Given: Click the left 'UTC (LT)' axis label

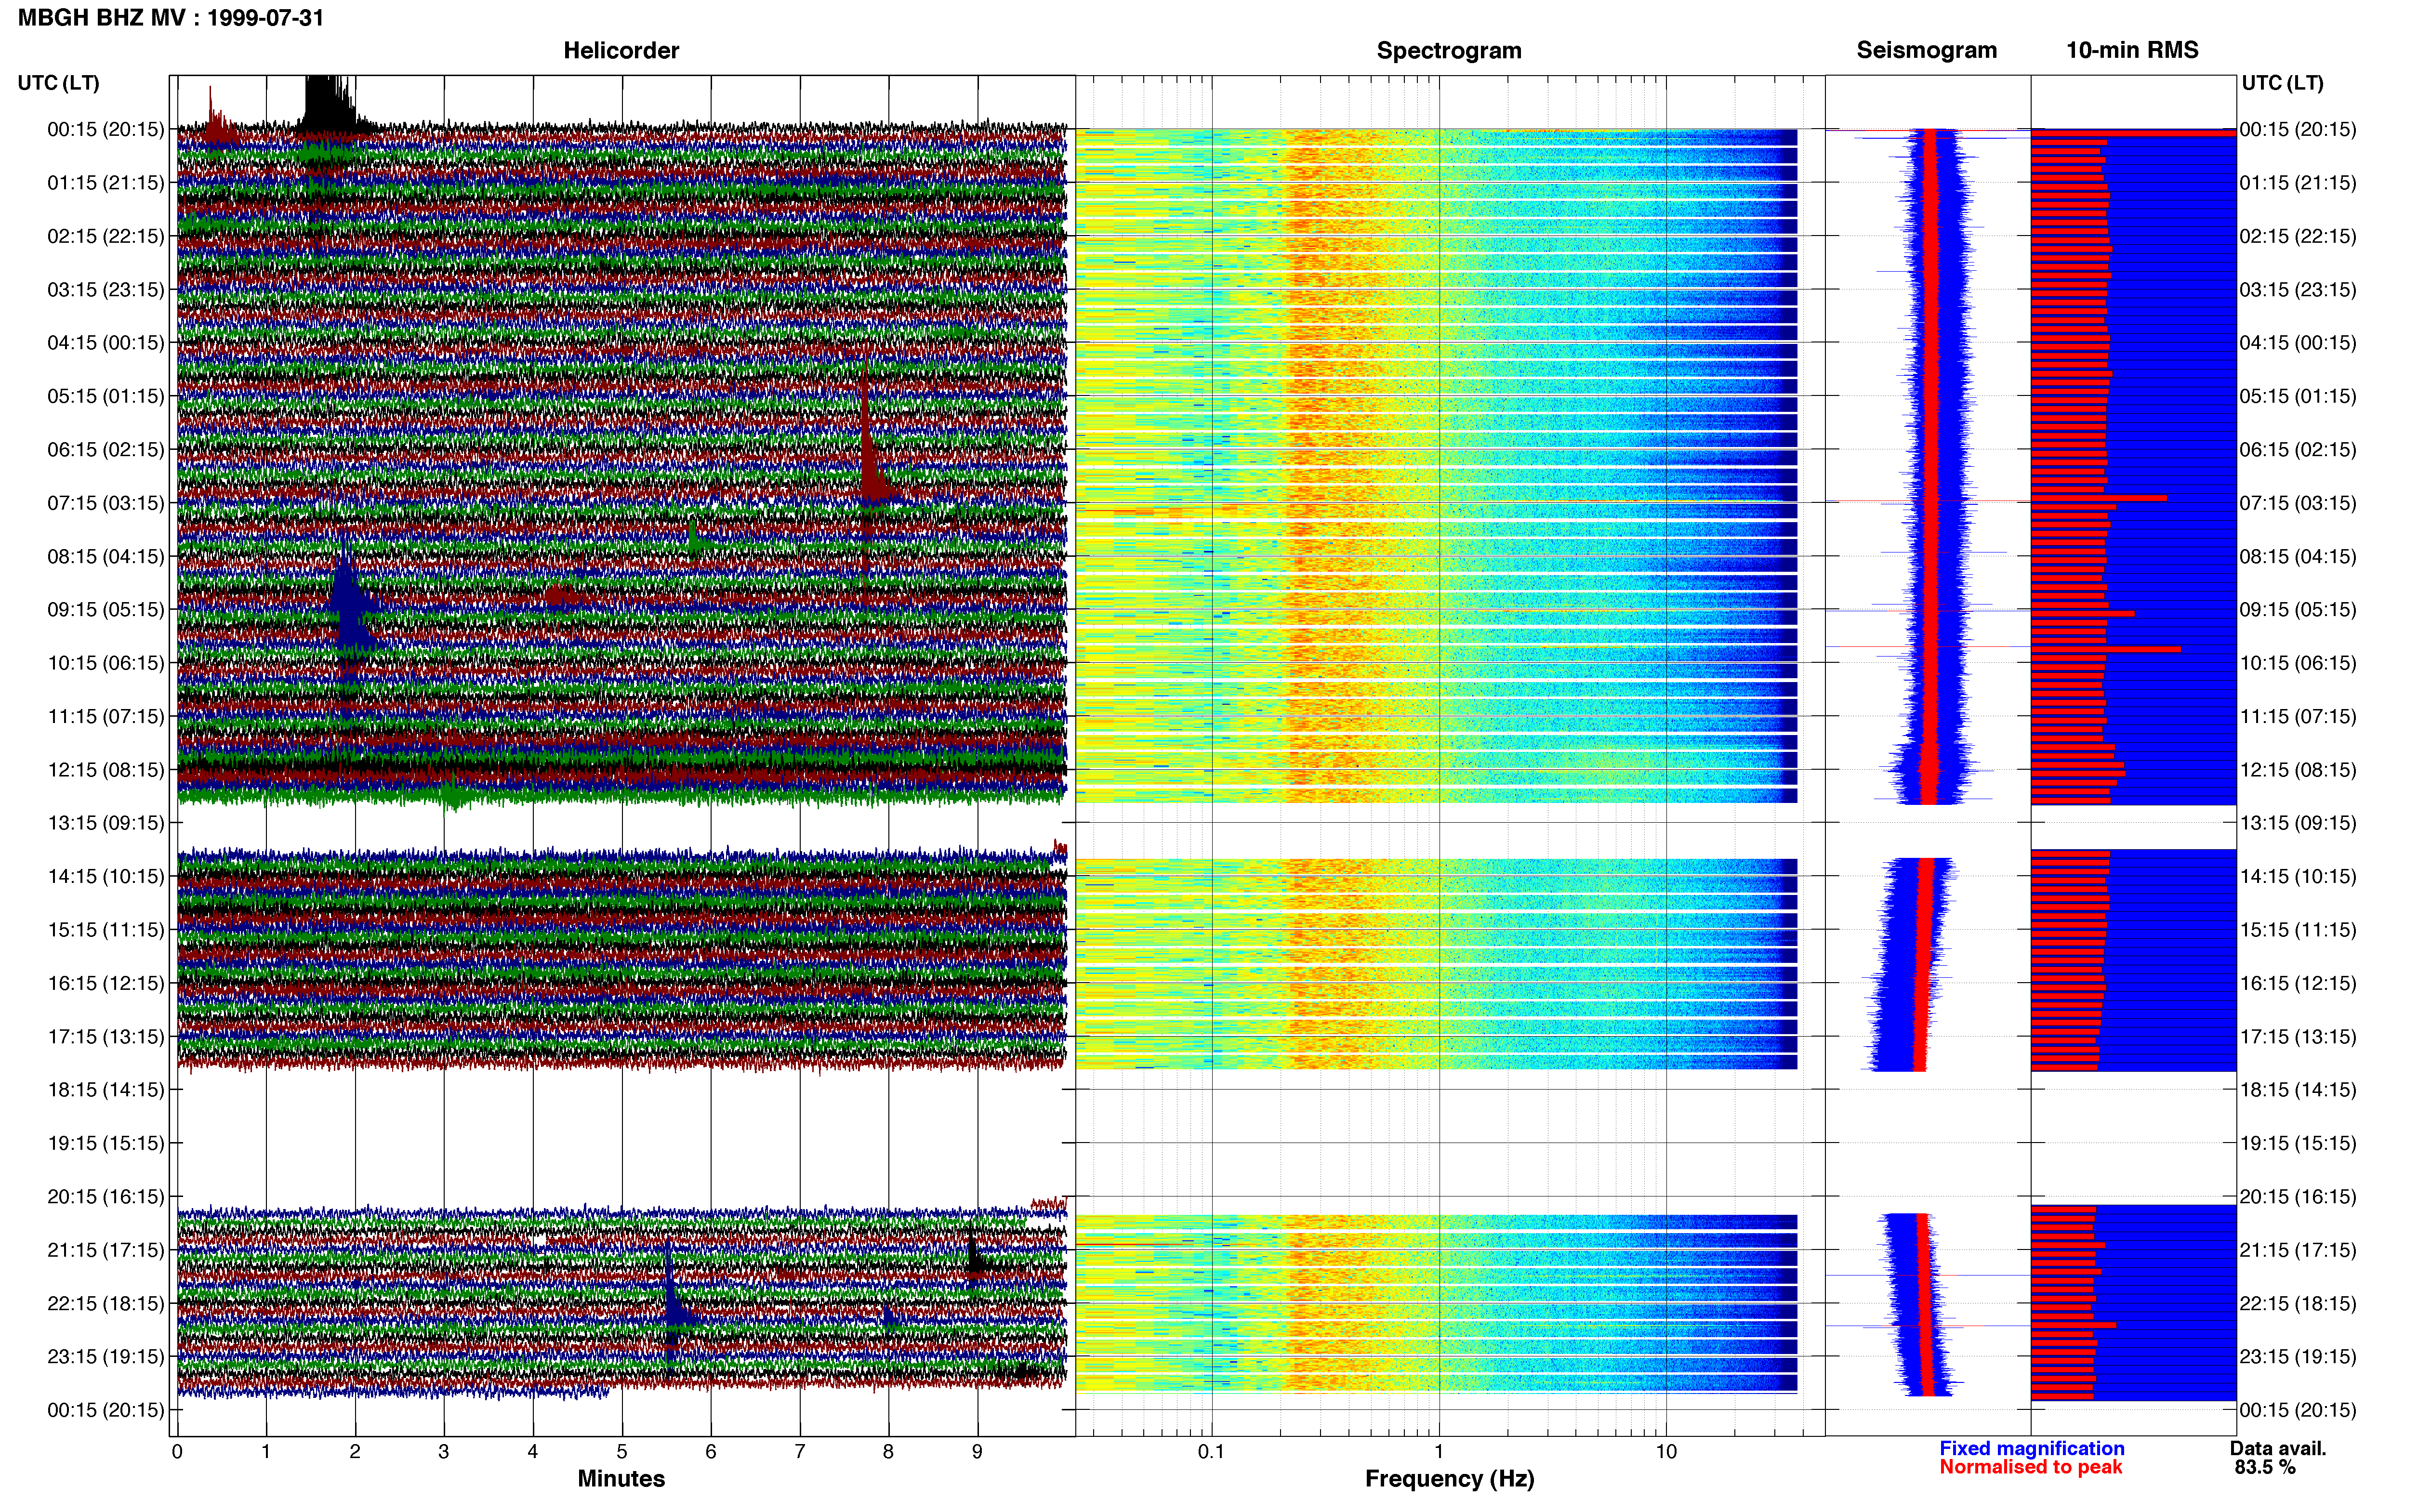Looking at the screenshot, I should click(58, 83).
